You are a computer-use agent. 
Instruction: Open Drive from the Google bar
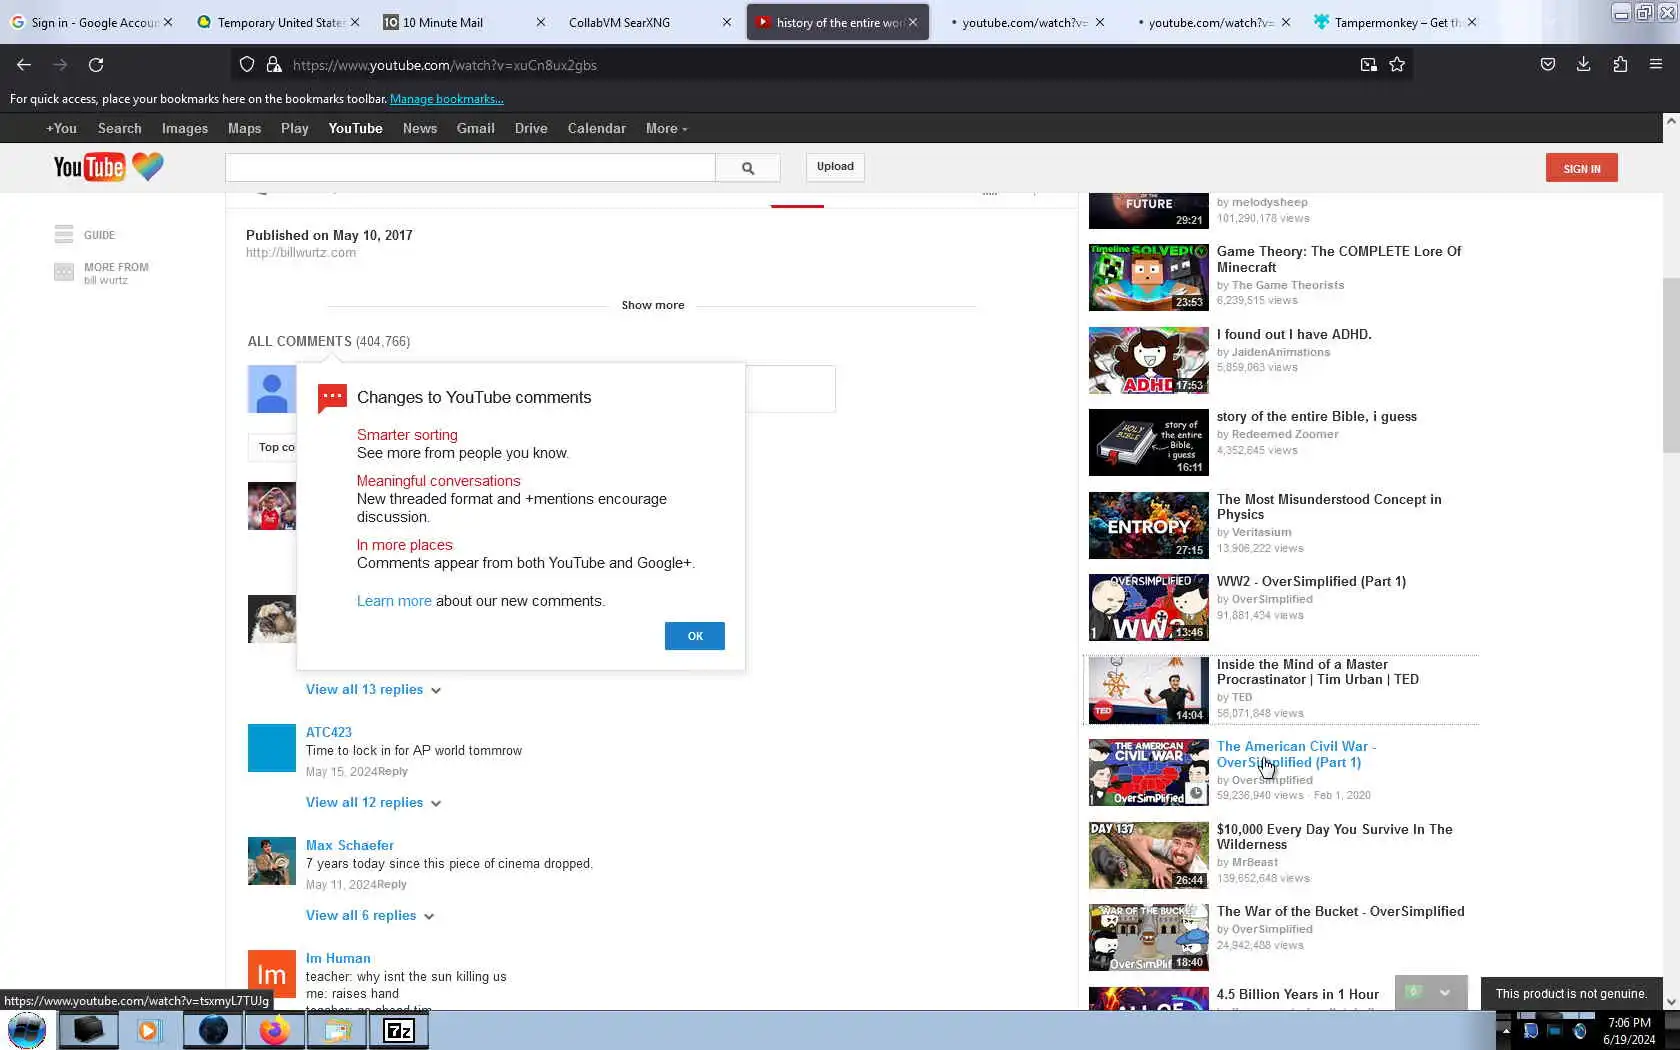point(531,128)
